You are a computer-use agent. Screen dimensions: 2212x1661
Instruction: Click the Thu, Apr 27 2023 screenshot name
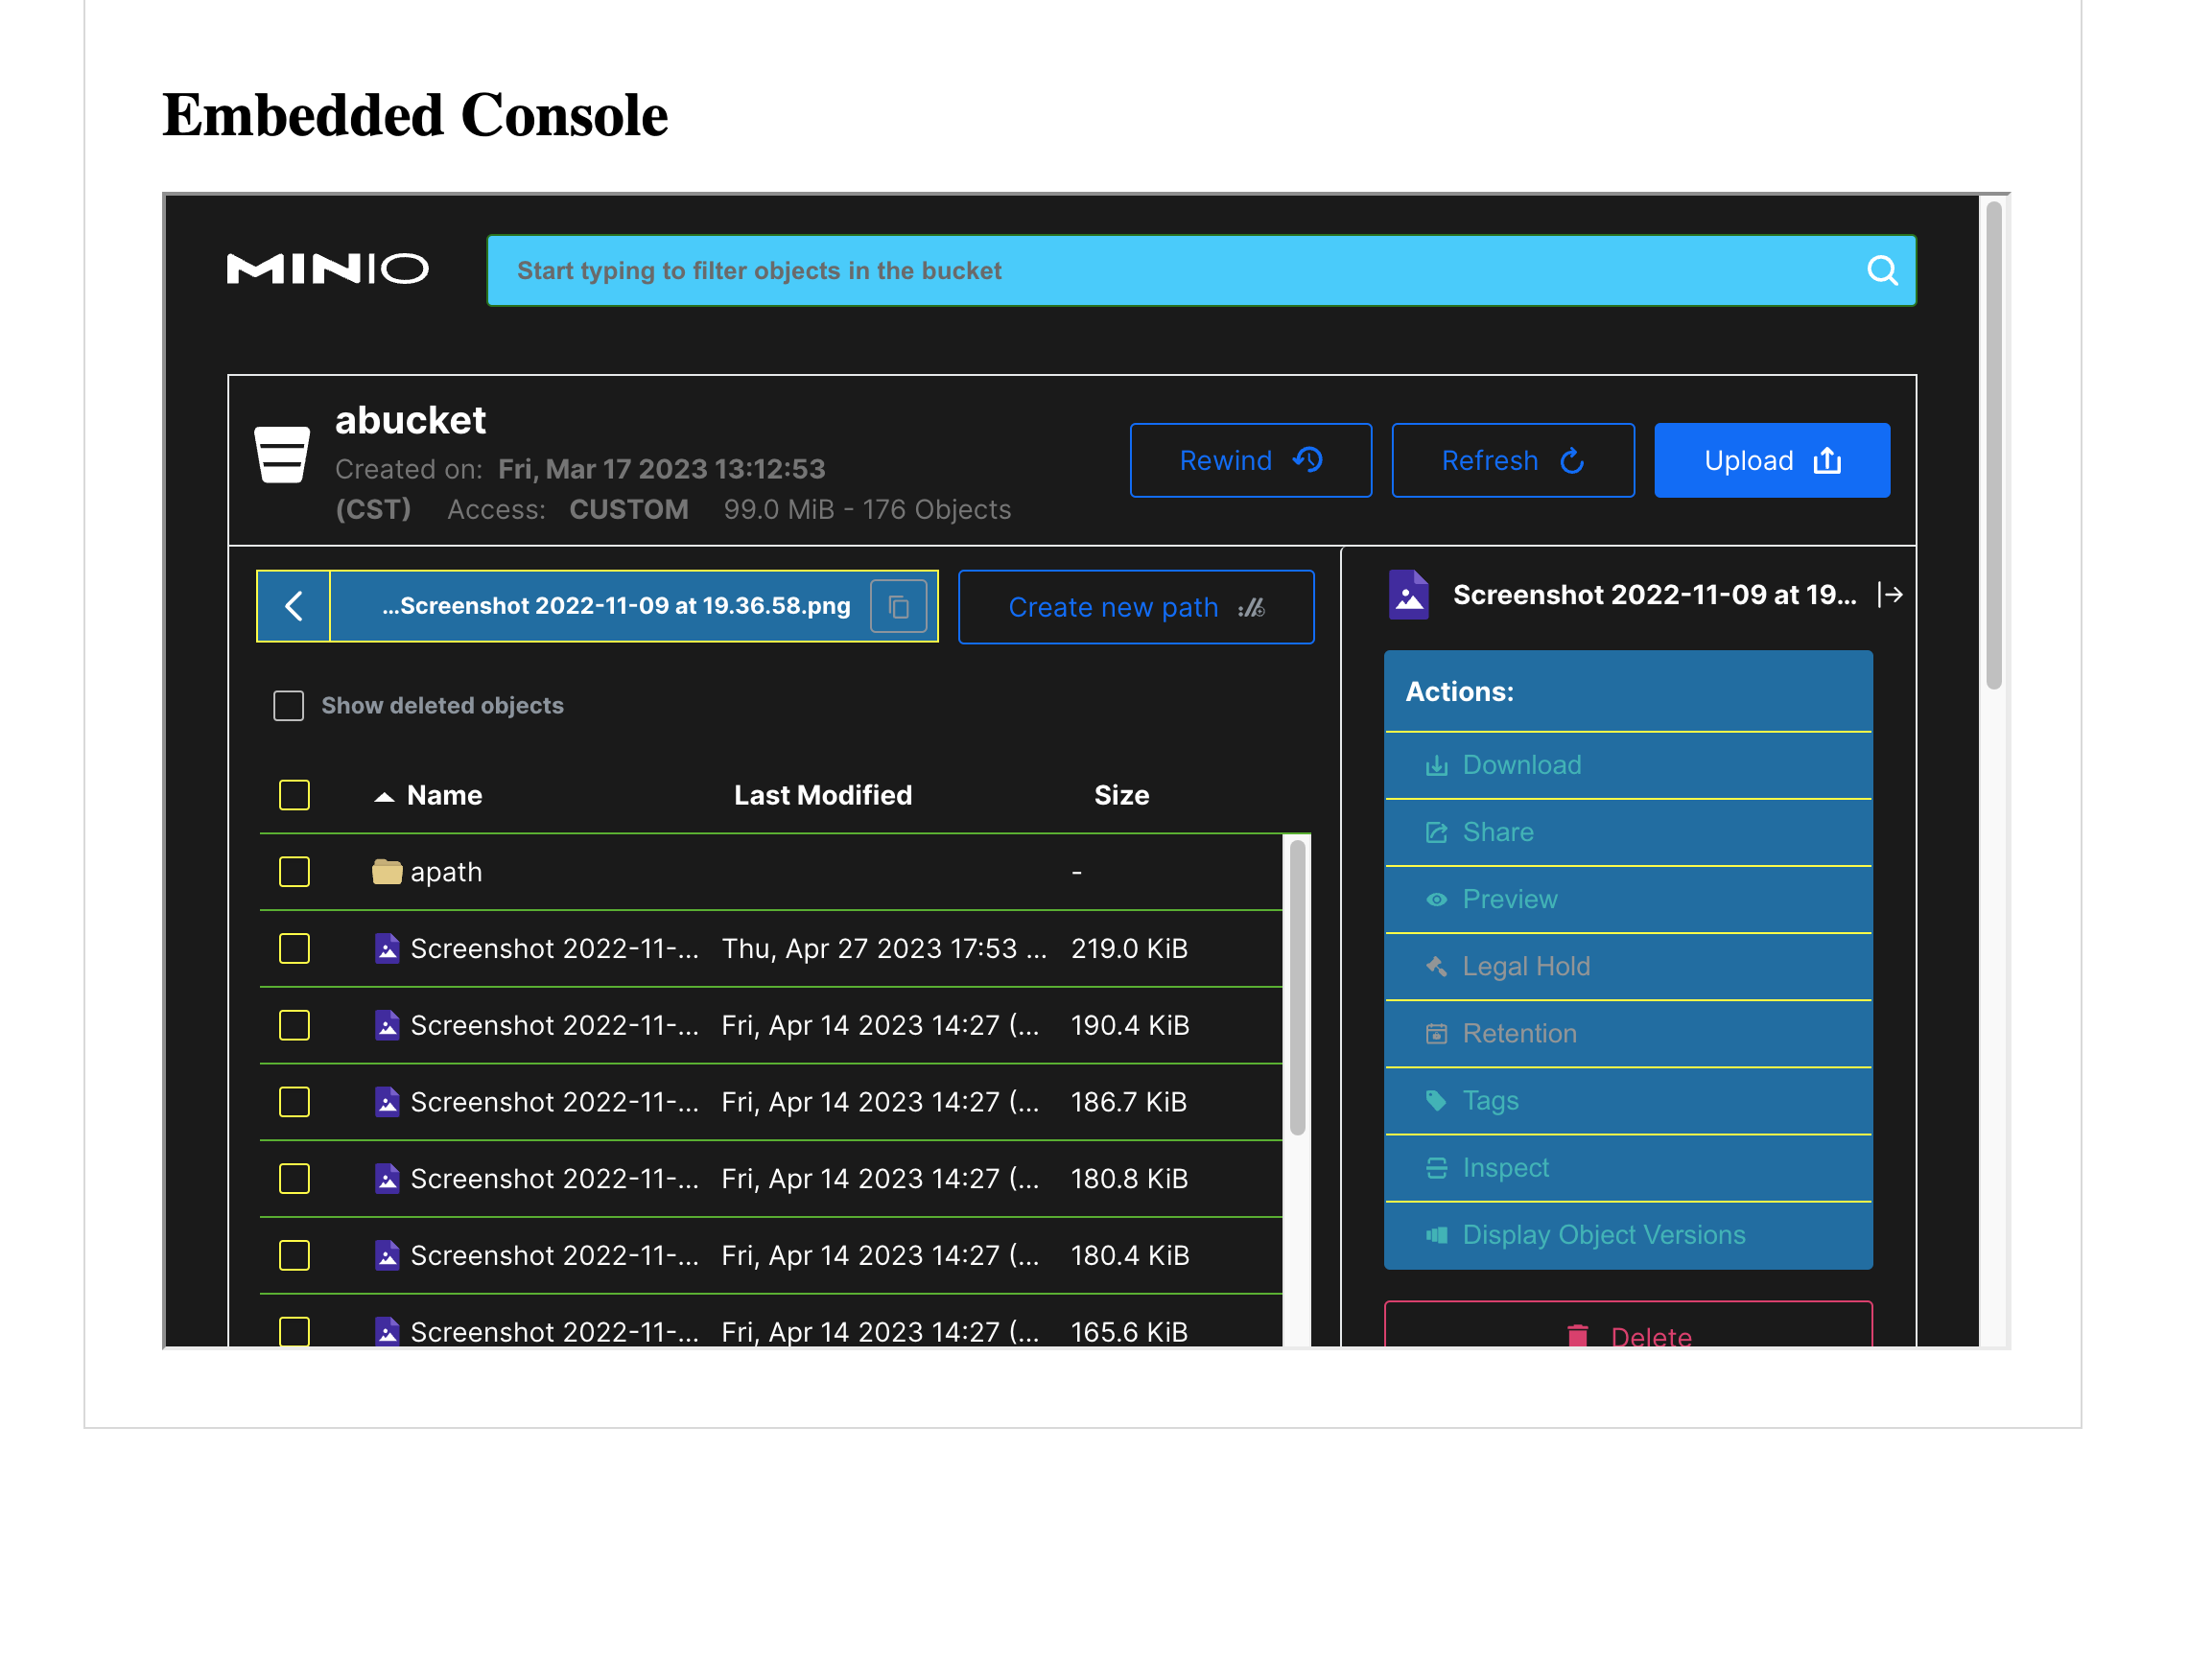(x=554, y=948)
